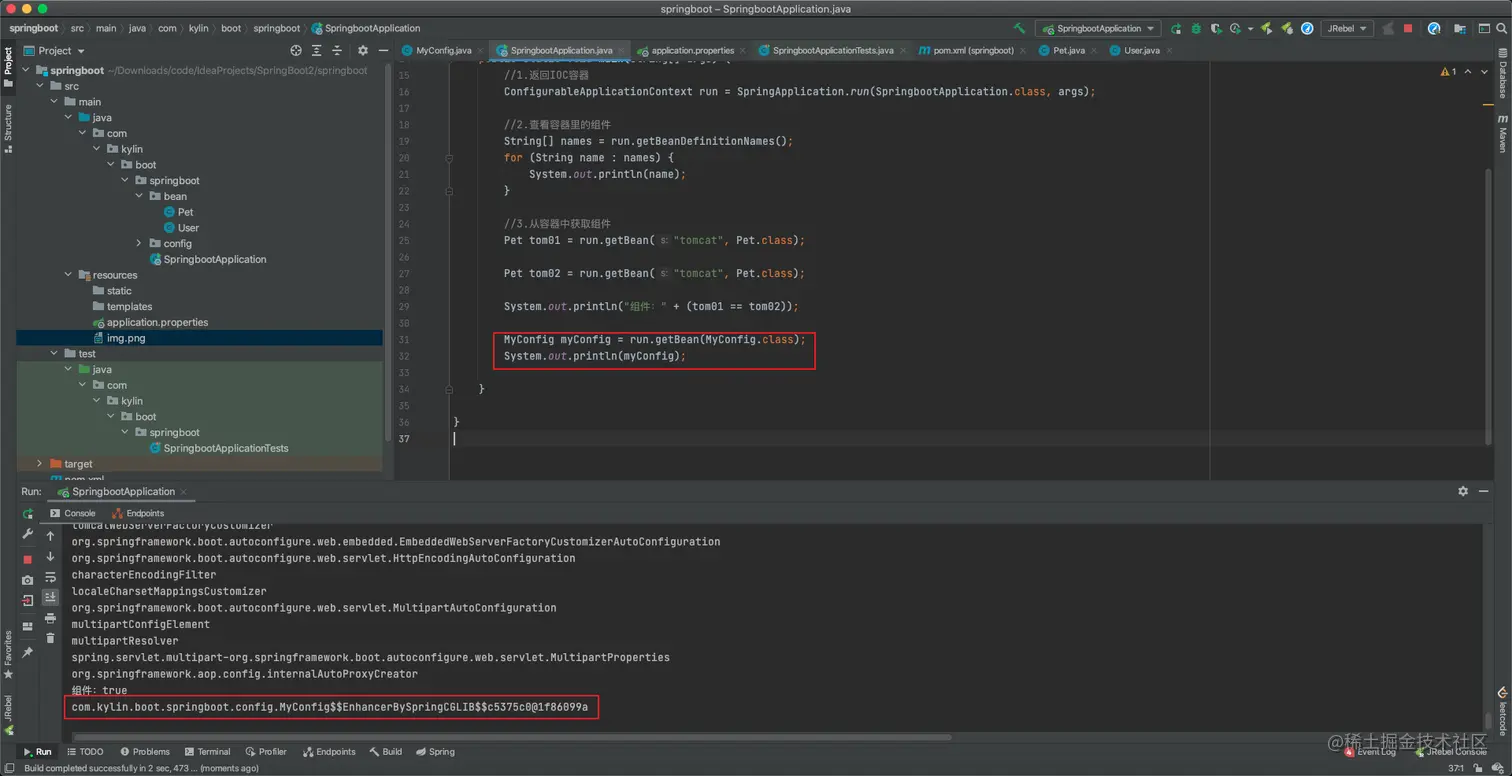Click the console horizontal scrollbar
This screenshot has height=776, width=1512.
tap(510, 738)
